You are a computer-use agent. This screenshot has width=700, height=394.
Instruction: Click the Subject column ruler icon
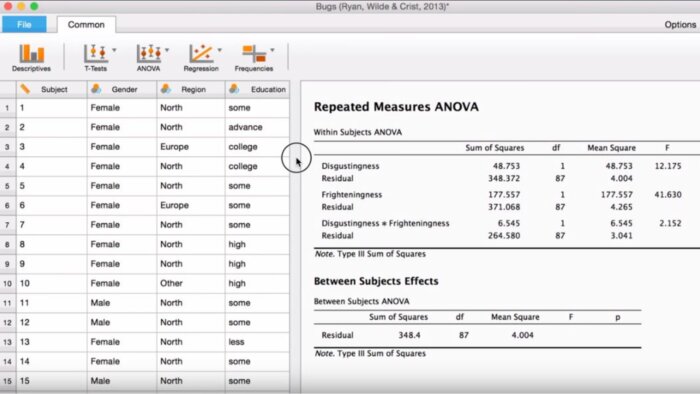tap(25, 89)
